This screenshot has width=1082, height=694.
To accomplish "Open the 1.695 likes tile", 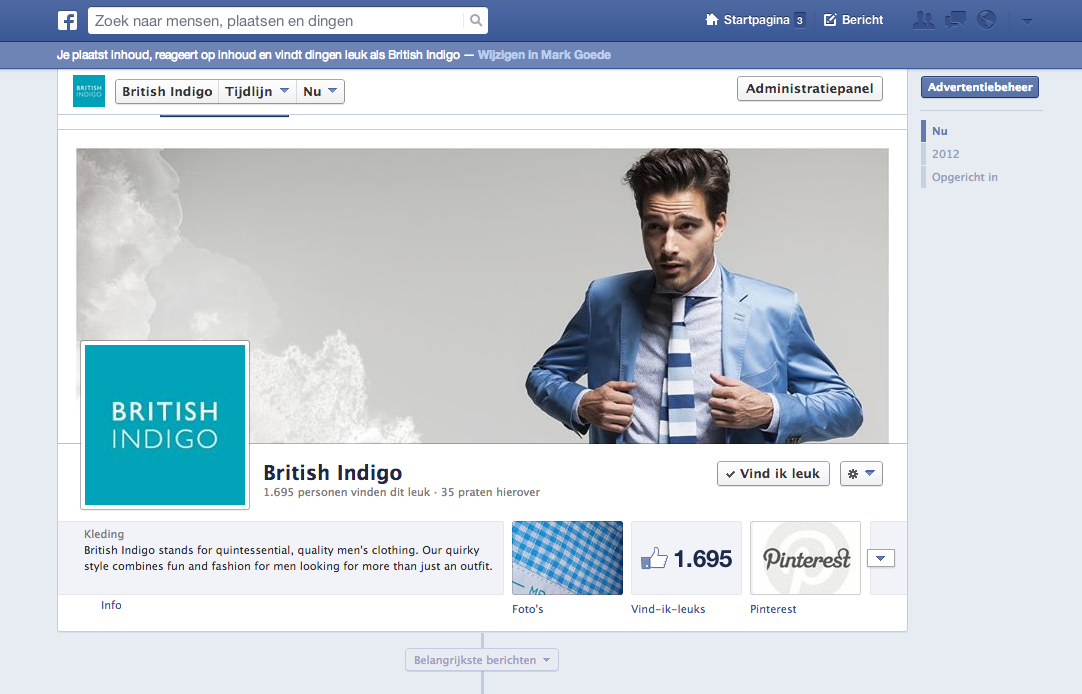I will 687,558.
